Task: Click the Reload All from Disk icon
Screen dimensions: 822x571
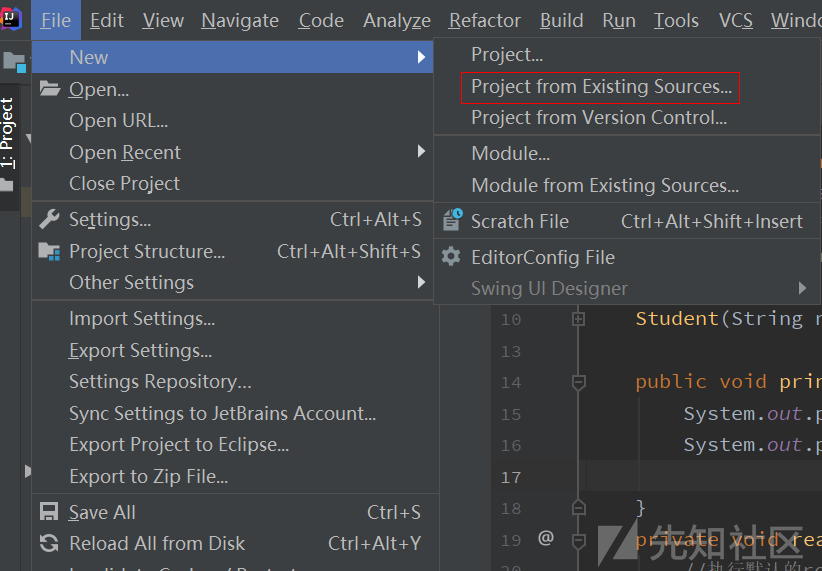Action: [49, 543]
